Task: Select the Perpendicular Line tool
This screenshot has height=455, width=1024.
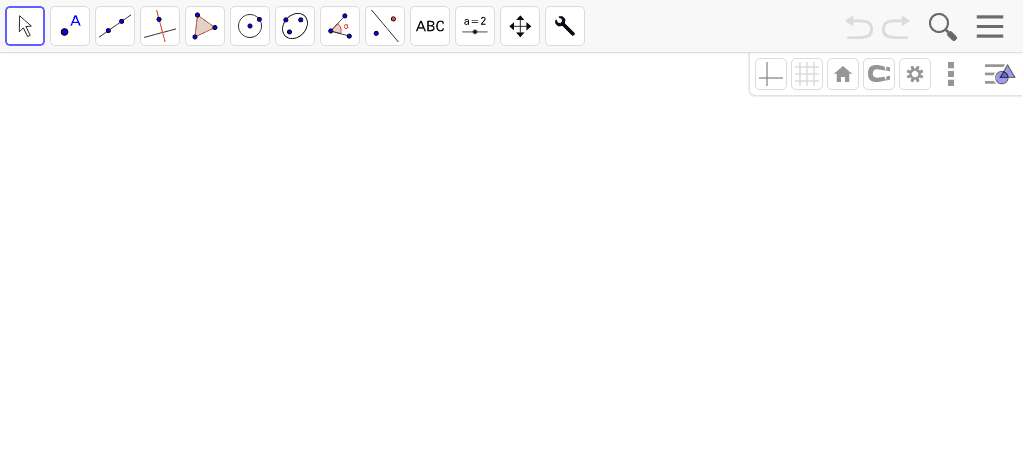Action: coord(160,26)
